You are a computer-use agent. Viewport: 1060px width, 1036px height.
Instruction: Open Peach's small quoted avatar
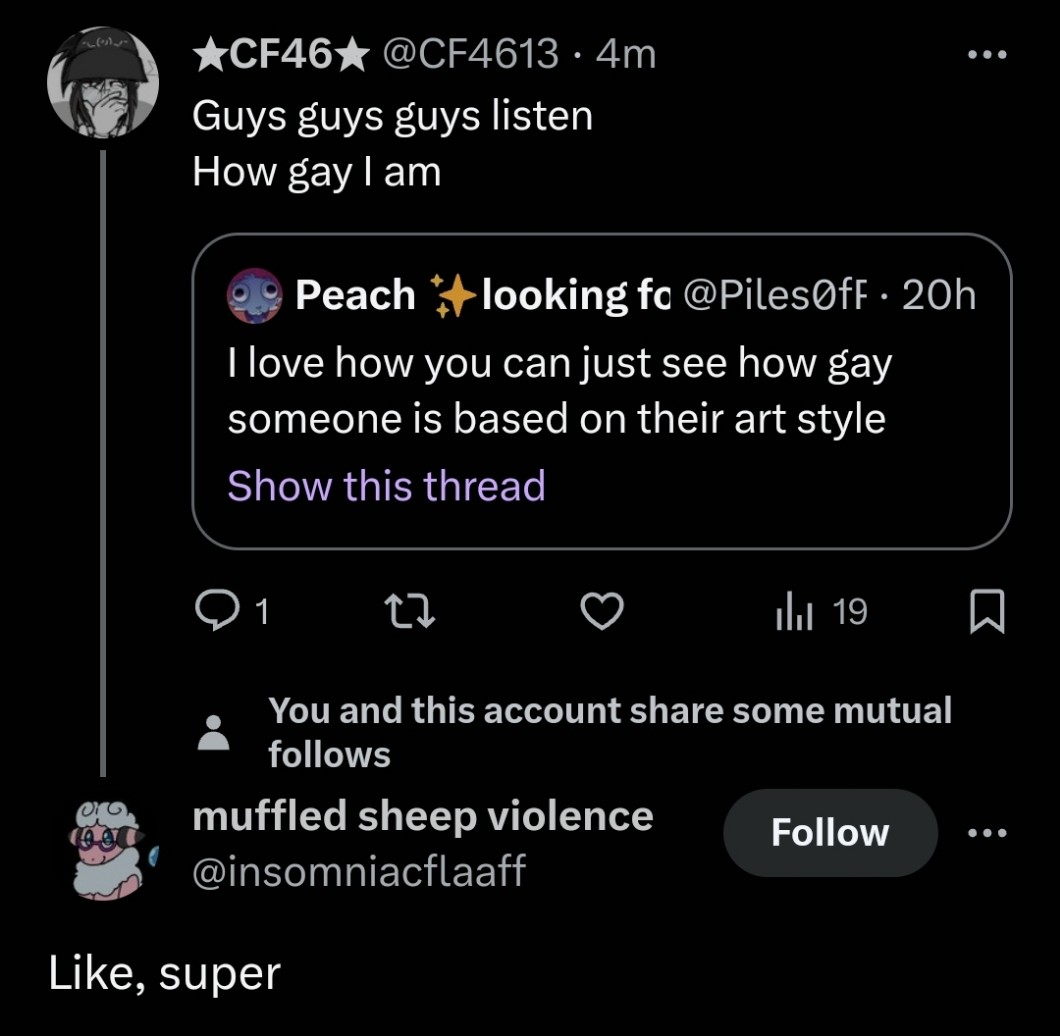254,294
